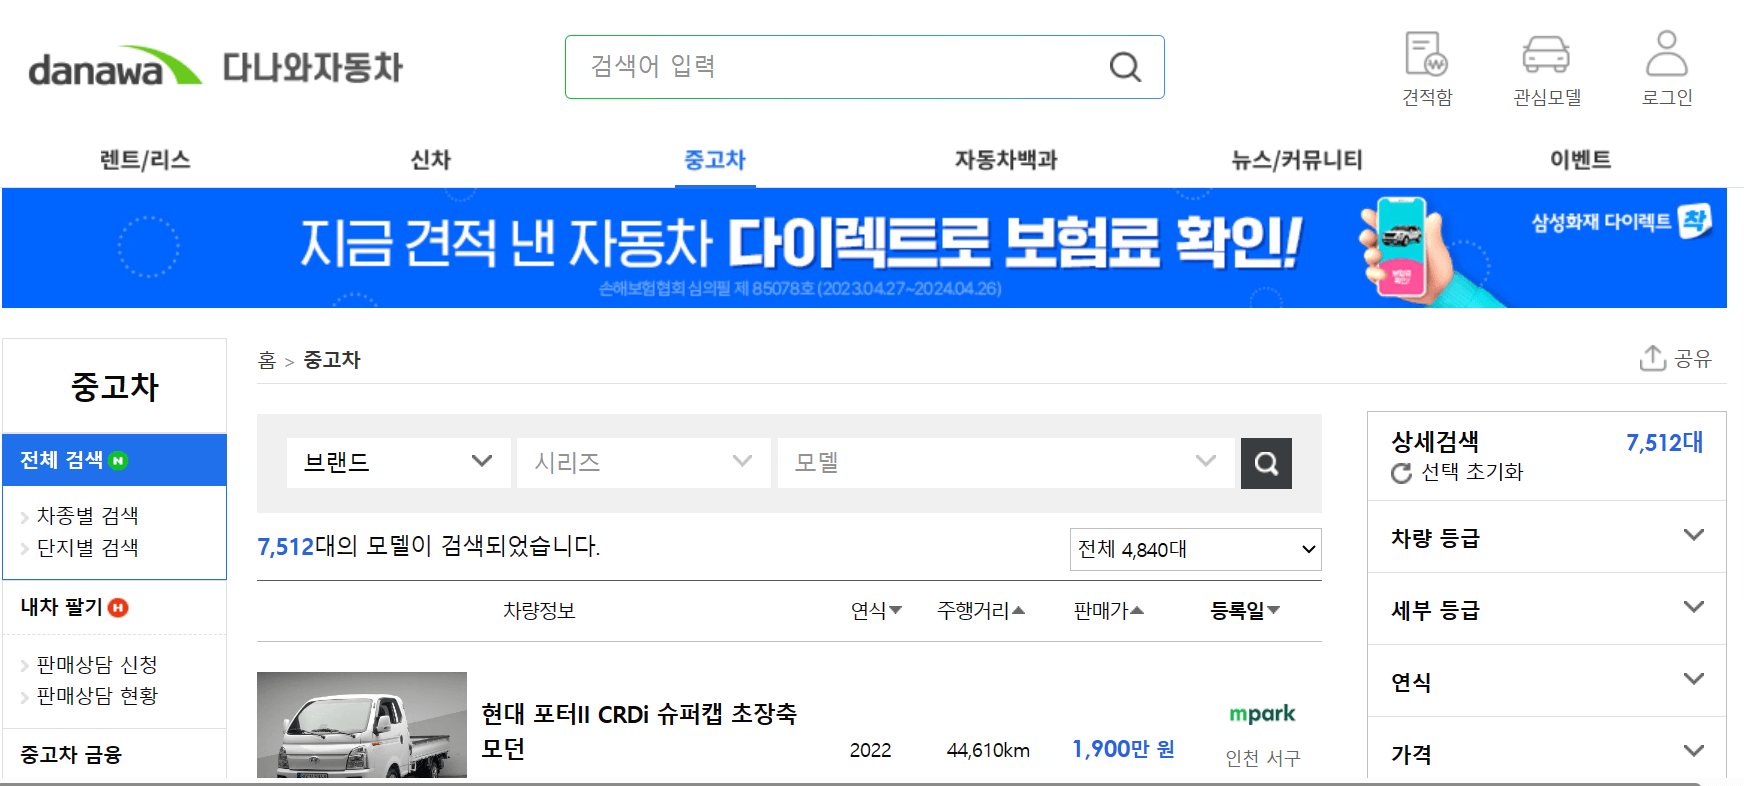Click the 2022 model year value
This screenshot has width=1744, height=786.
[x=870, y=750]
